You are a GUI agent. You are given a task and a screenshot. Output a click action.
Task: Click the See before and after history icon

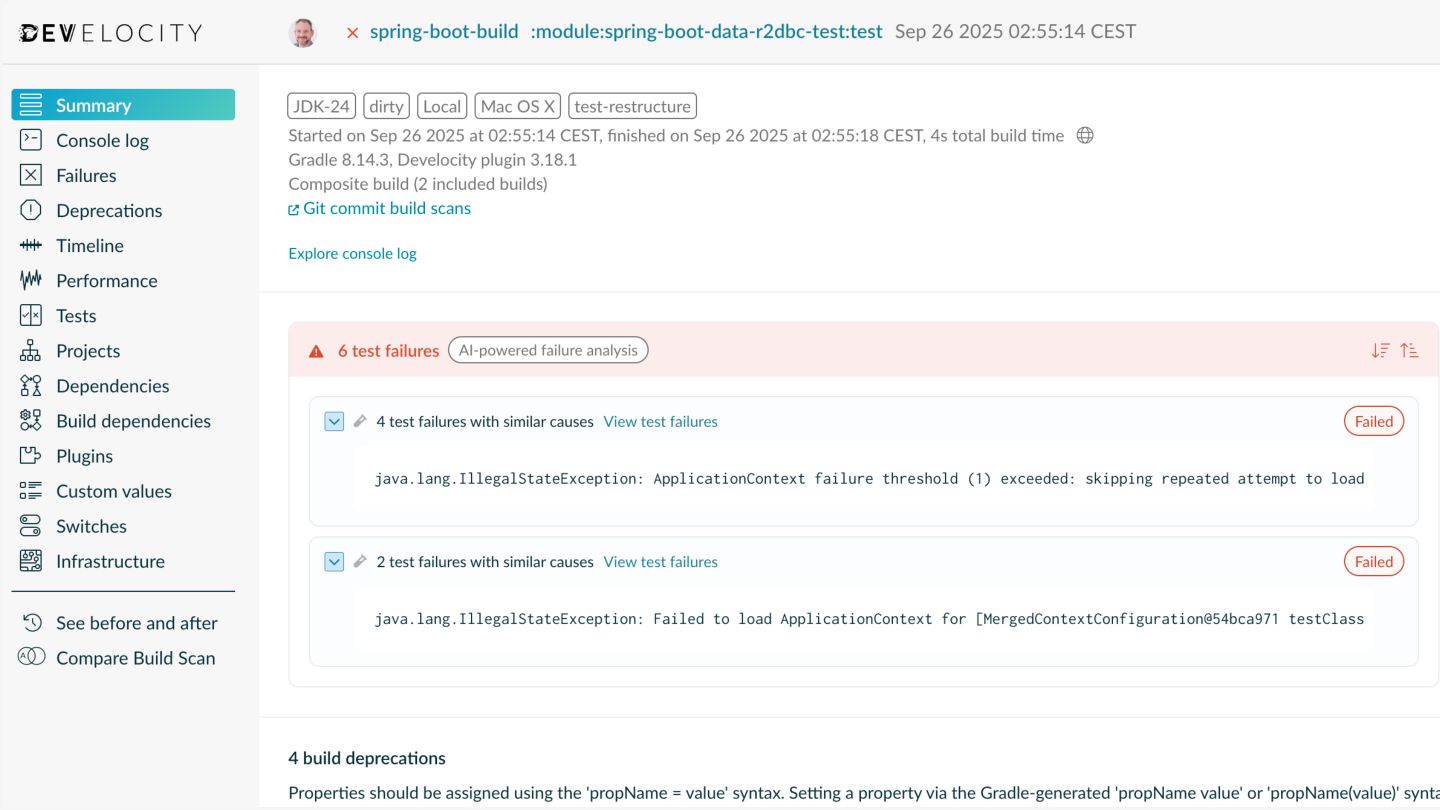tap(33, 622)
